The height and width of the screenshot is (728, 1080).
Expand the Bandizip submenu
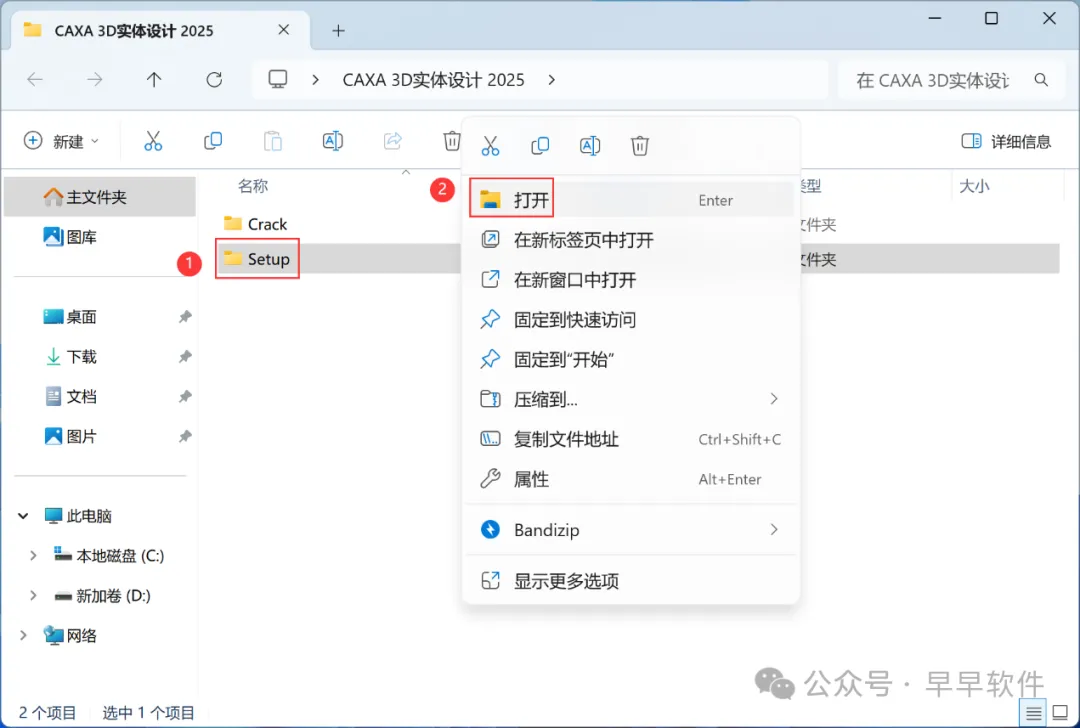click(774, 530)
